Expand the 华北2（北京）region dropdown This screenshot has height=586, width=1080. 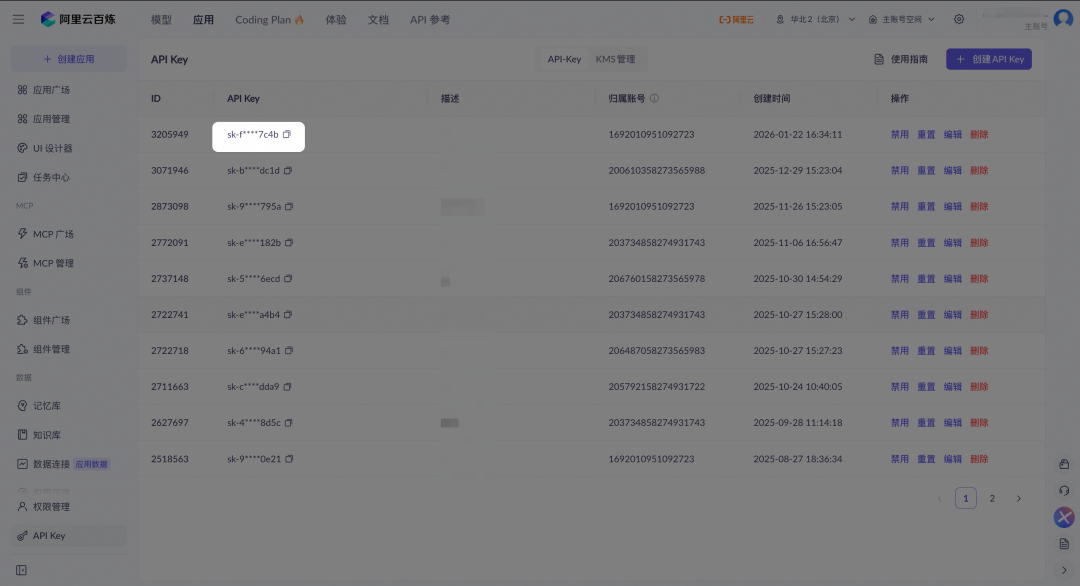point(816,19)
